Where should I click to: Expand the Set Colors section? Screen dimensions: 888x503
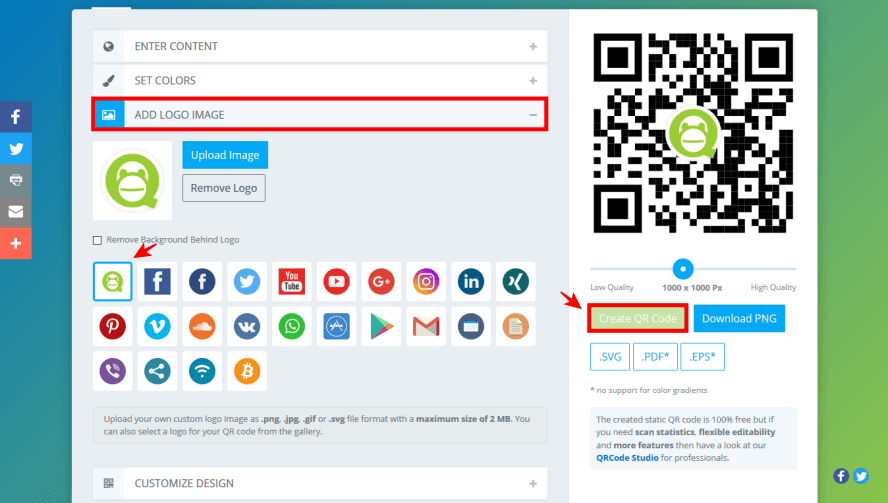(320, 80)
